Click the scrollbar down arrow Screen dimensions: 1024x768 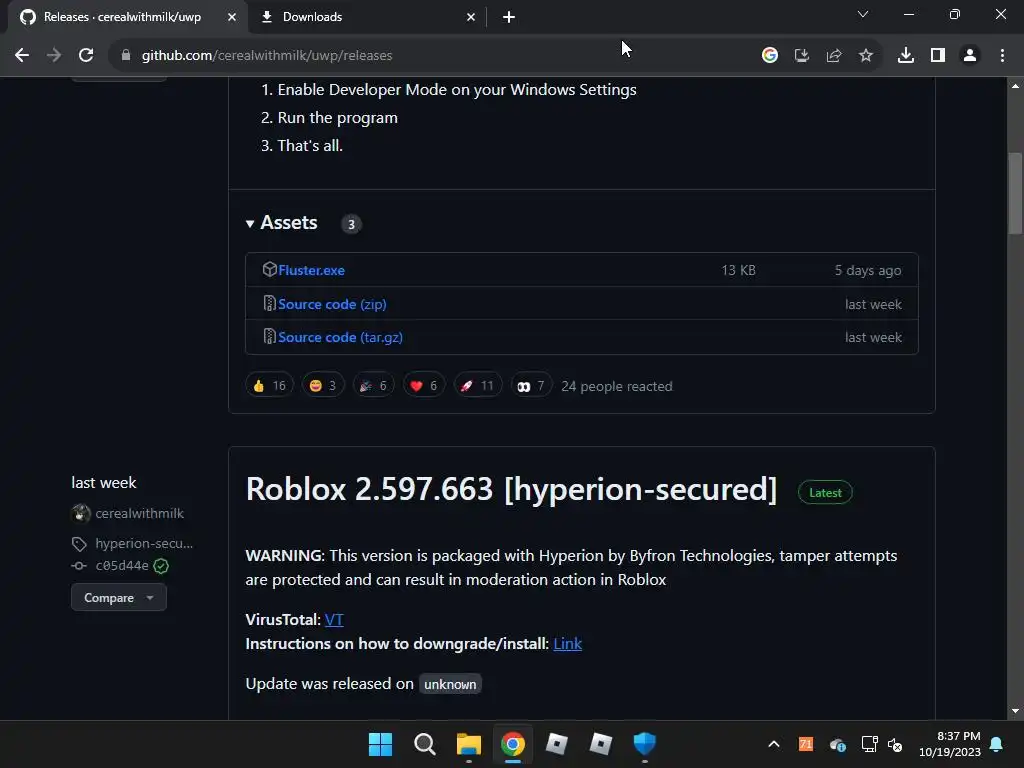(1015, 711)
